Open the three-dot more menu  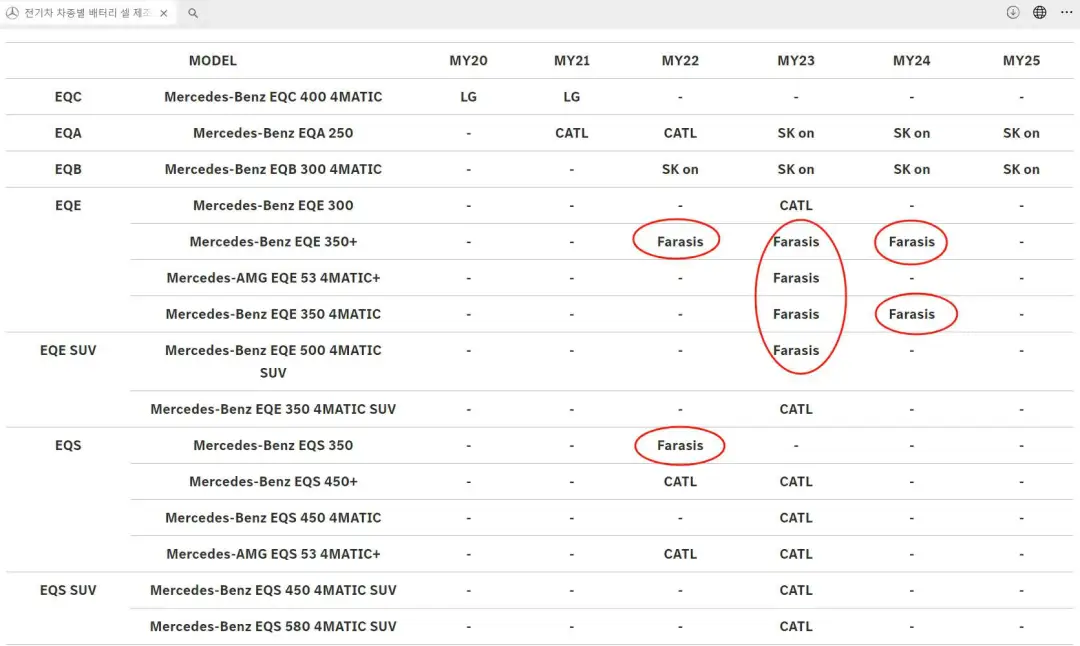1066,12
